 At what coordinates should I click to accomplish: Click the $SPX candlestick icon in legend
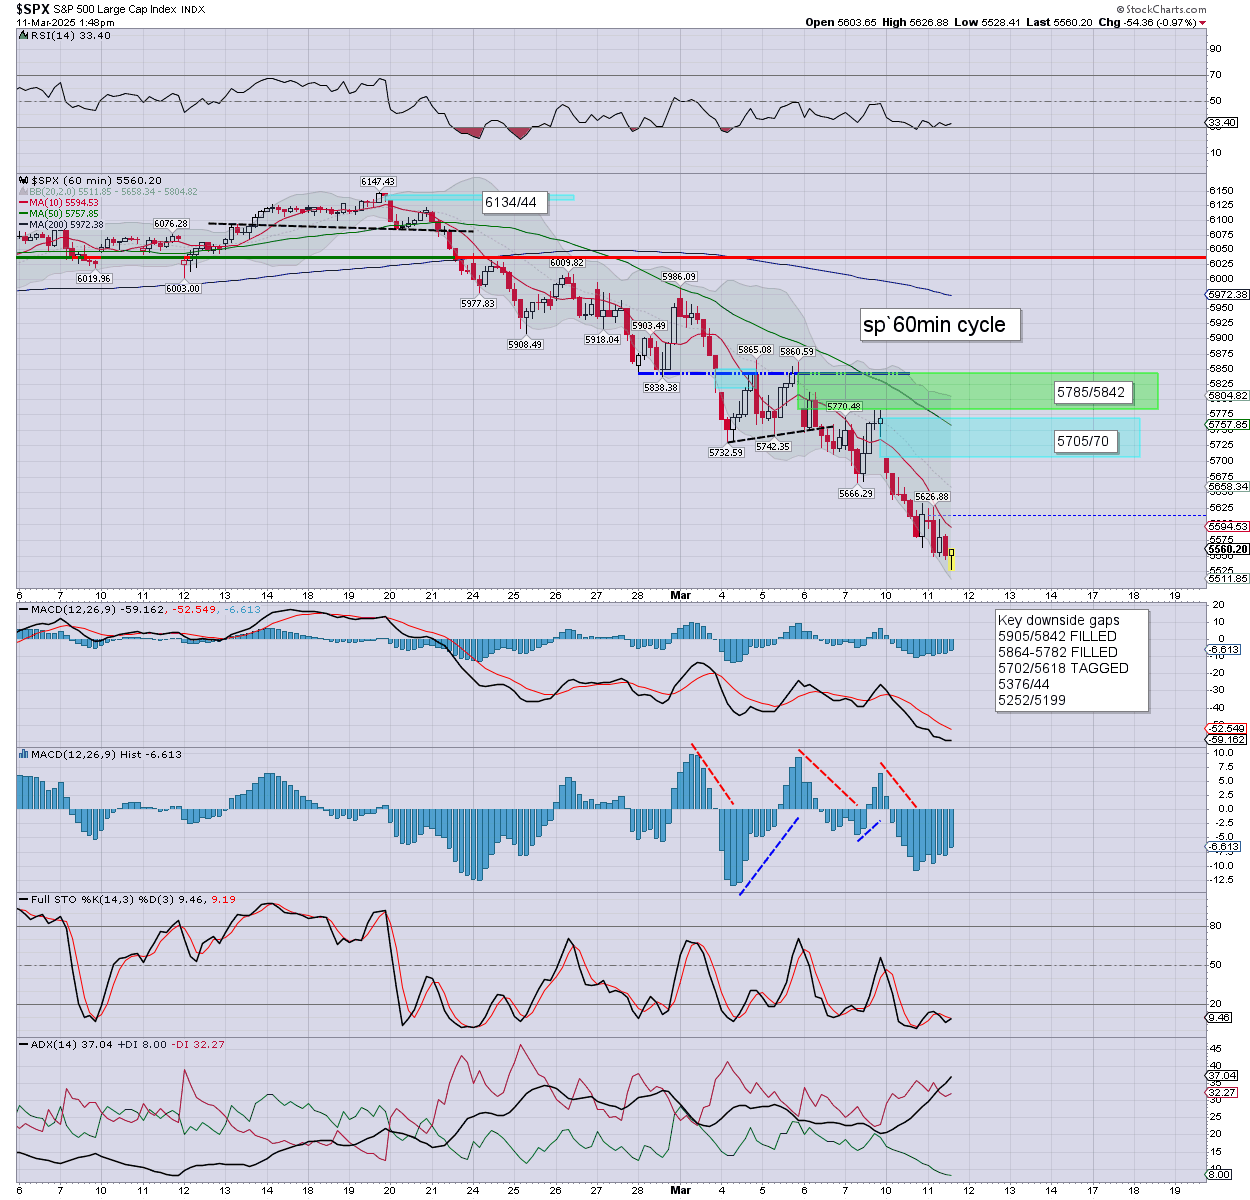point(23,181)
